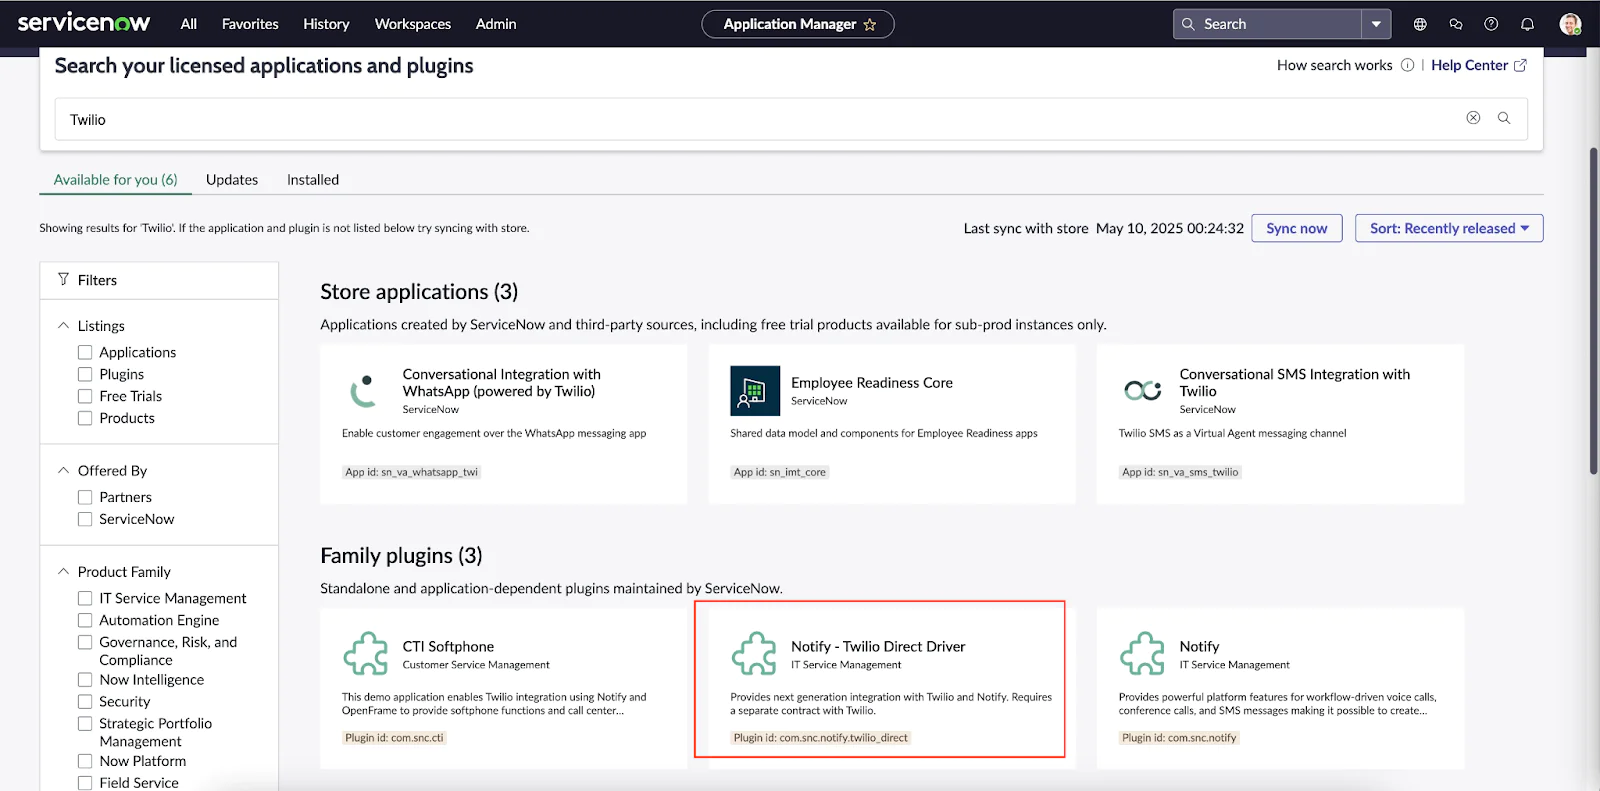Open the globe scope selector icon

pyautogui.click(x=1420, y=24)
